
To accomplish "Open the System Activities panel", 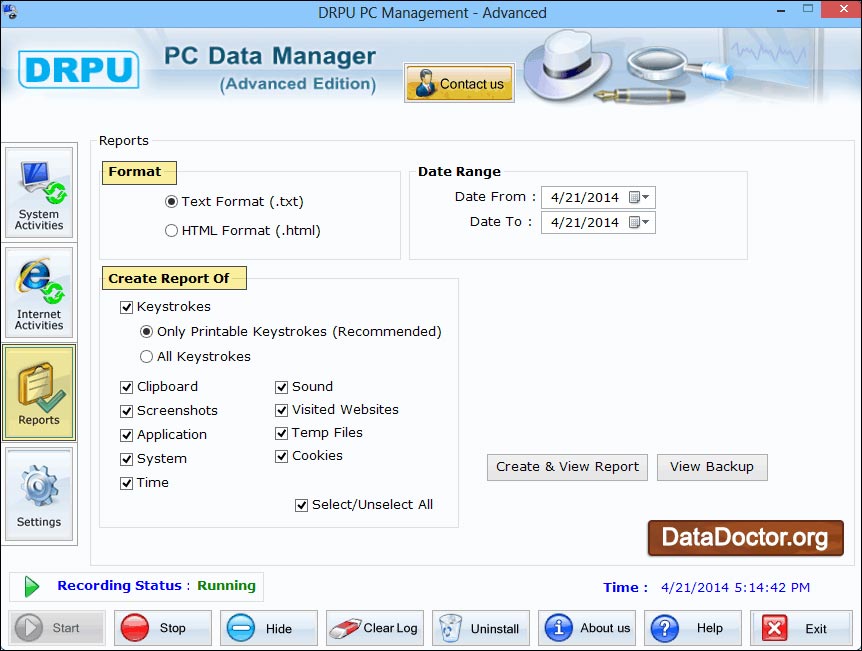I will pos(39,193).
